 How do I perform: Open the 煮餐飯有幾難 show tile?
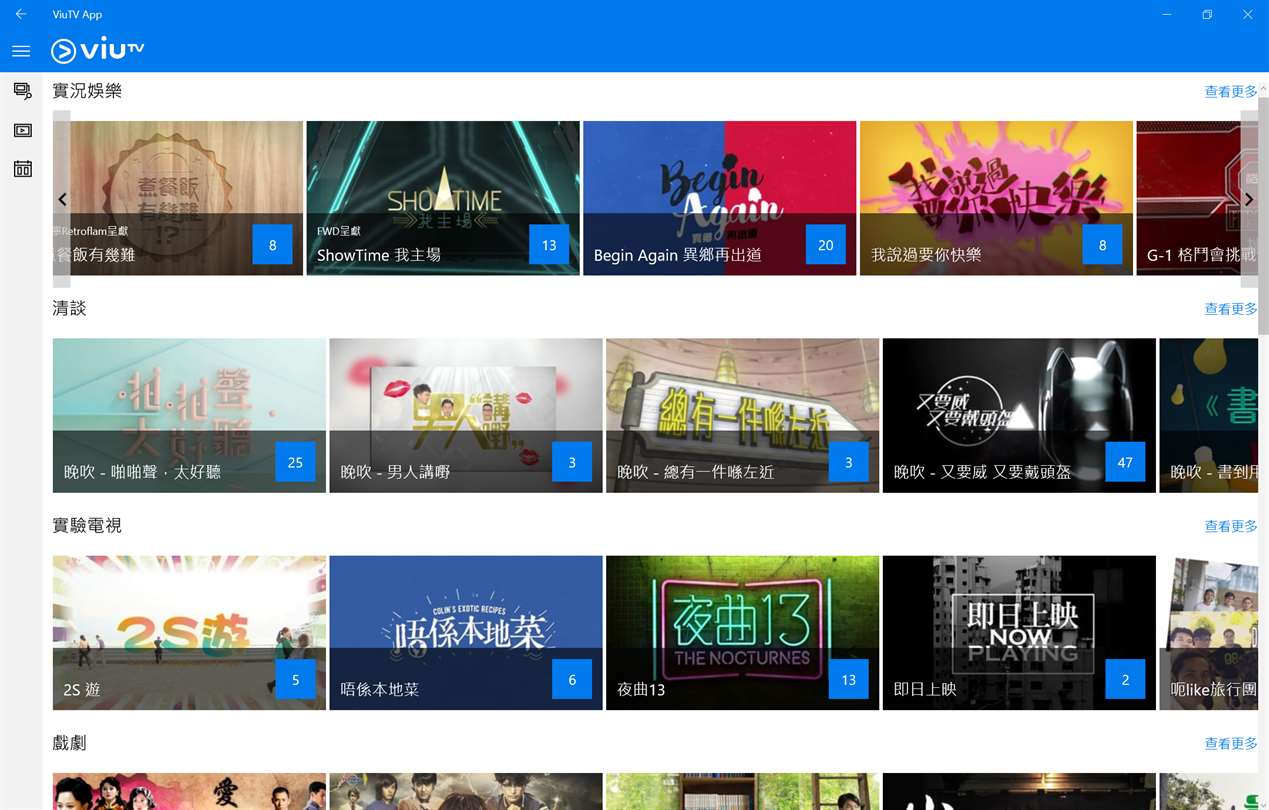pos(177,198)
